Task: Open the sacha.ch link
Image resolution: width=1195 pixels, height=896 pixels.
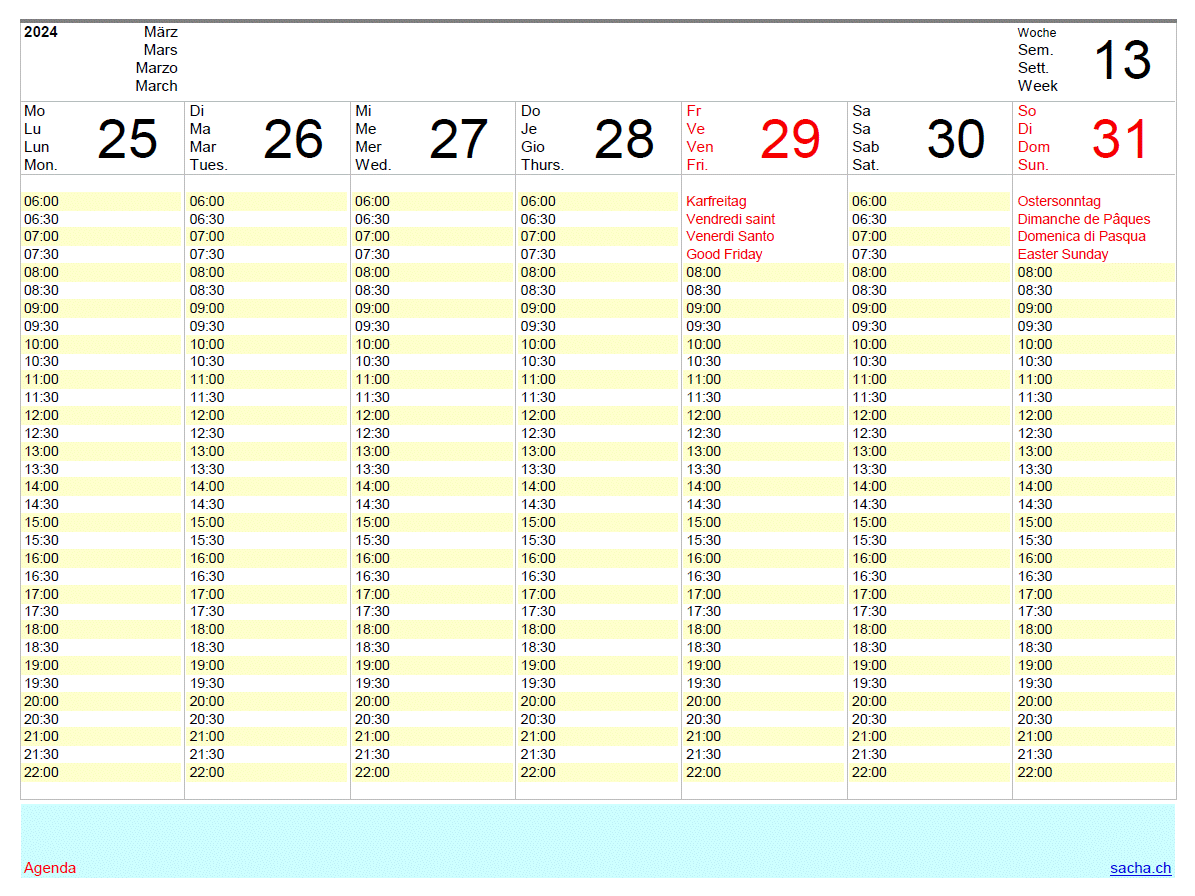Action: coord(1140,868)
